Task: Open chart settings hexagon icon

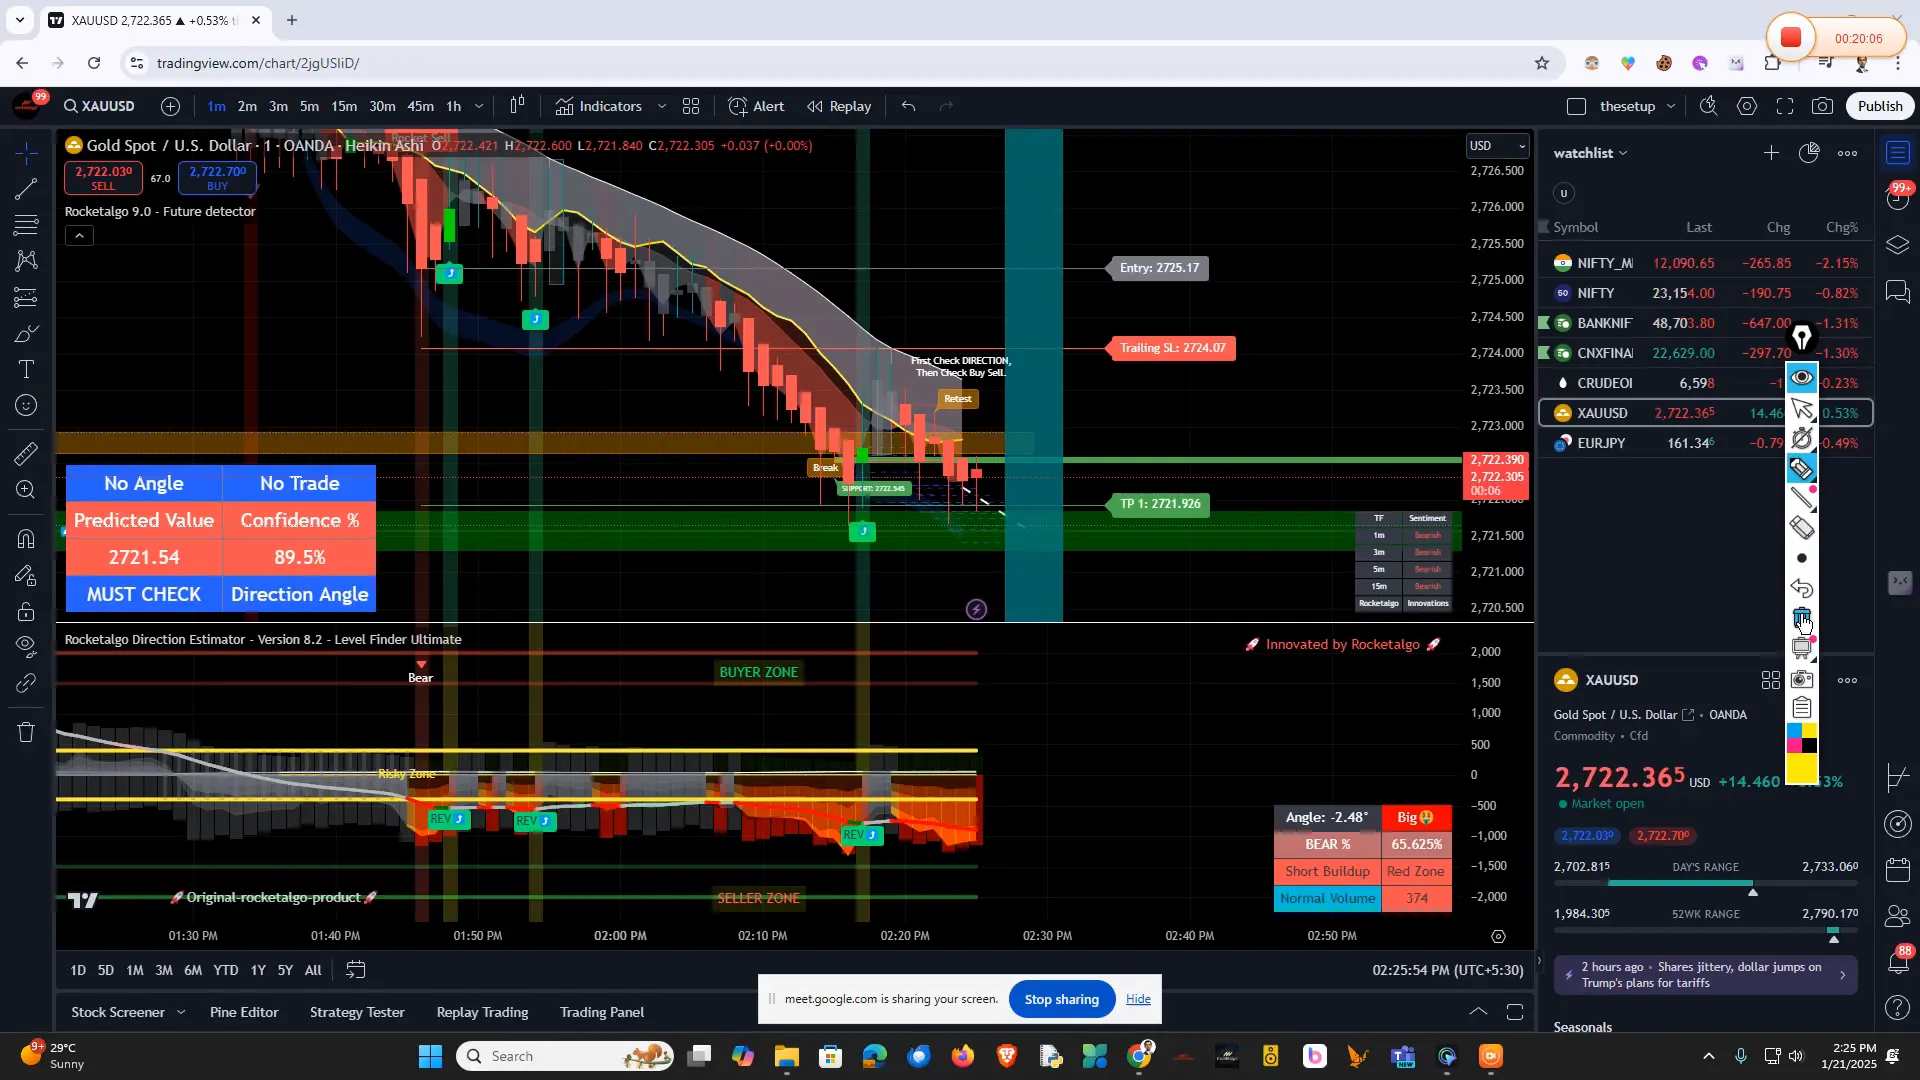Action: pyautogui.click(x=1747, y=106)
